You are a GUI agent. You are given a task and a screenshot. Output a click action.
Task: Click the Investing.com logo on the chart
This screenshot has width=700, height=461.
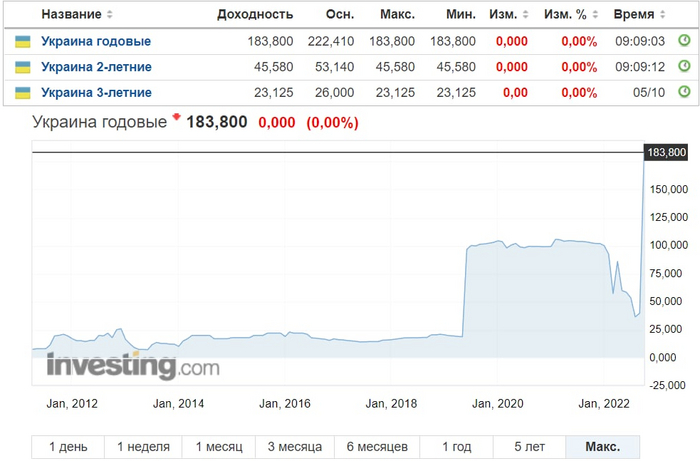click(x=132, y=366)
